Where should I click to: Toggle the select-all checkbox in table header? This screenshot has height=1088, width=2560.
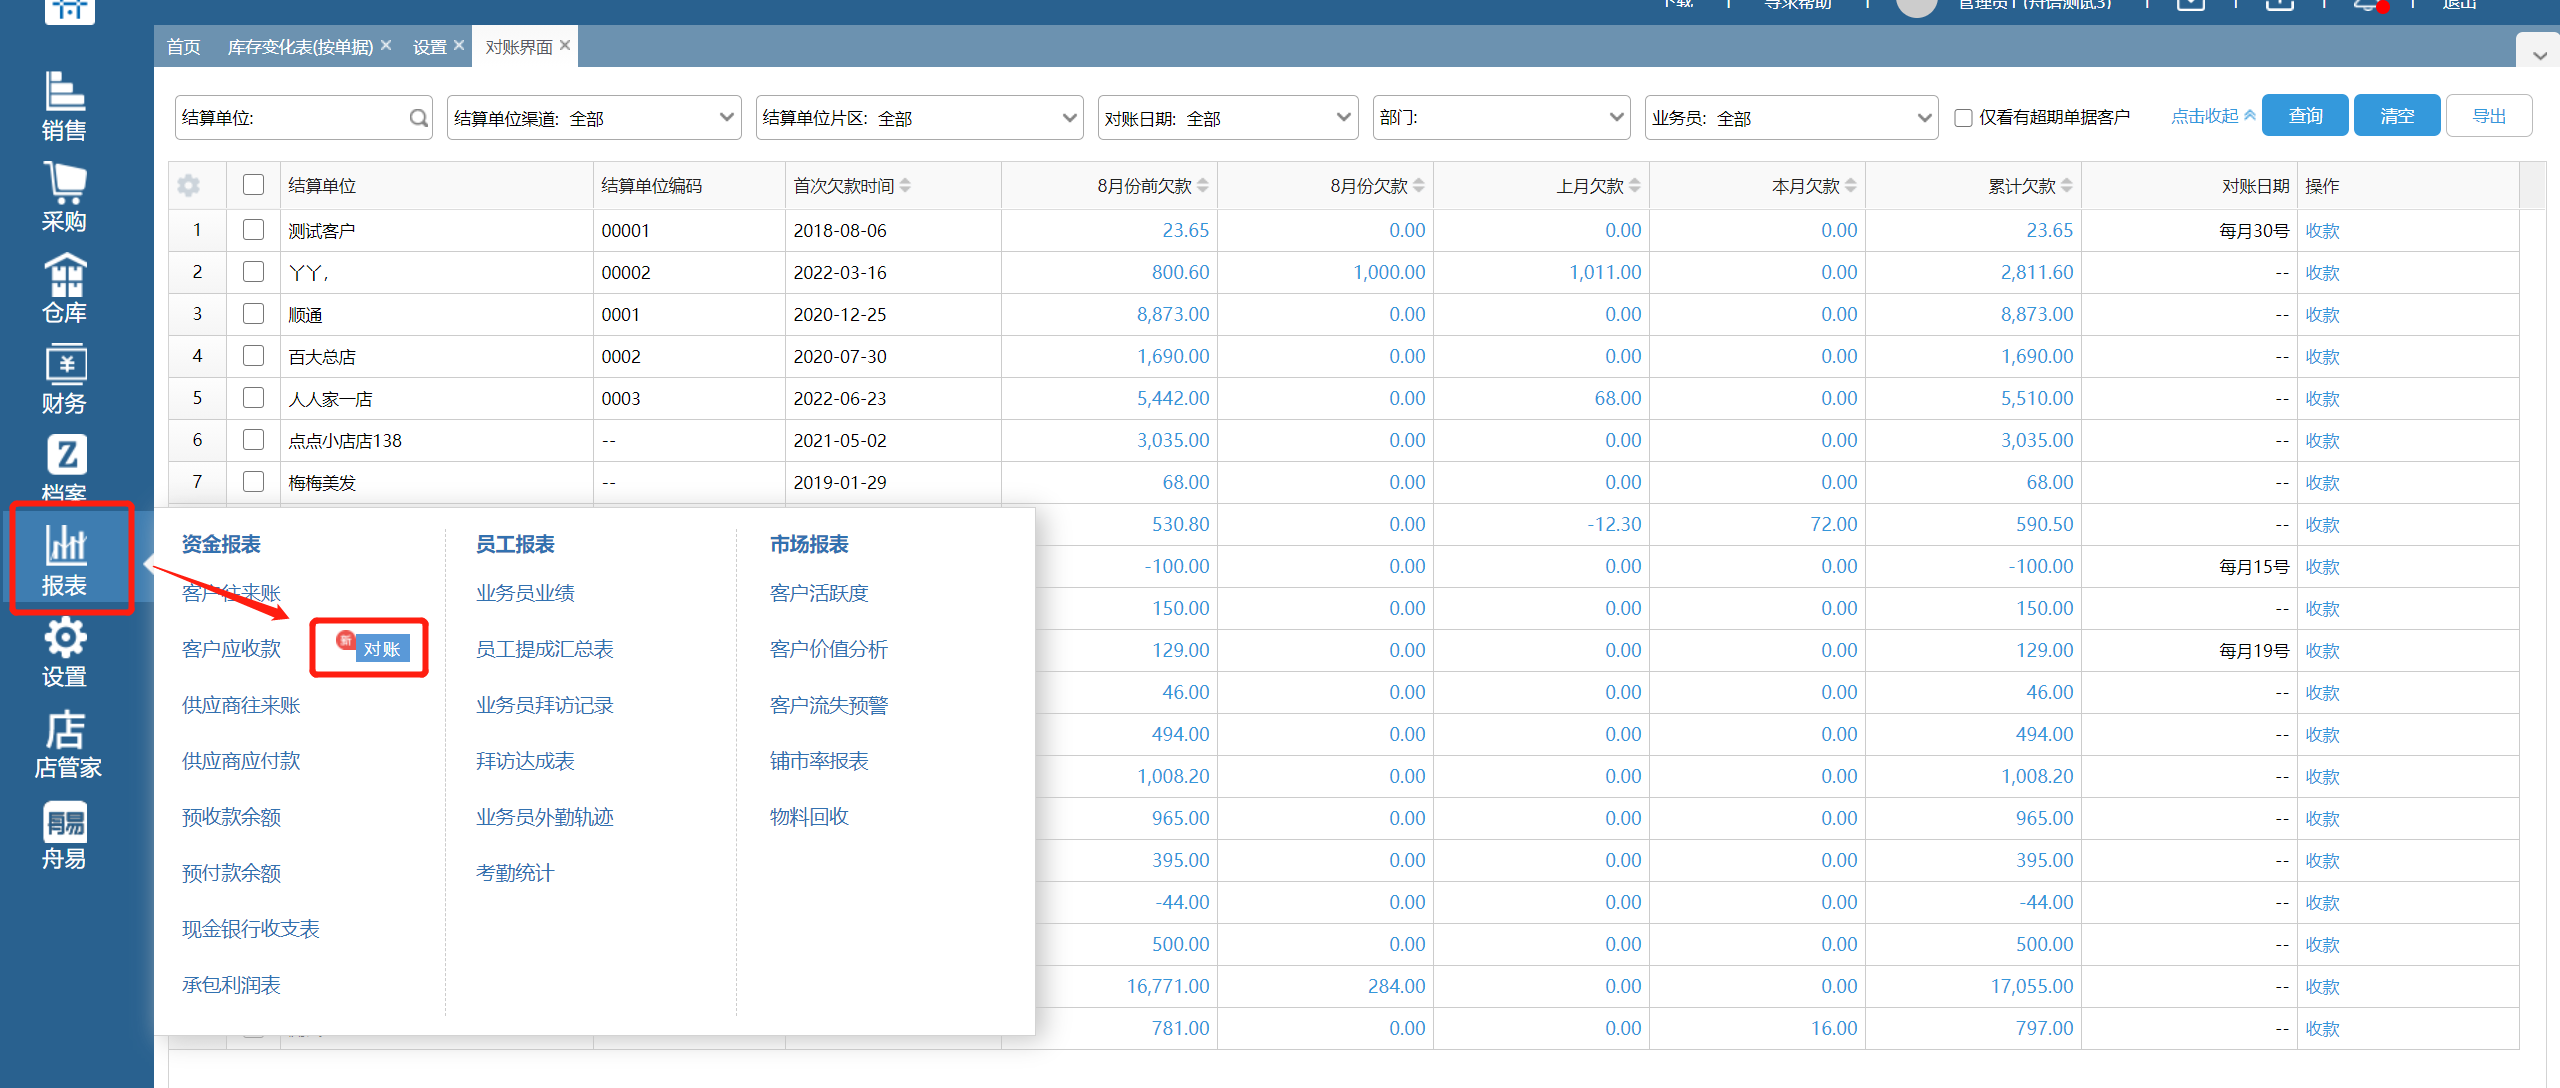click(254, 185)
